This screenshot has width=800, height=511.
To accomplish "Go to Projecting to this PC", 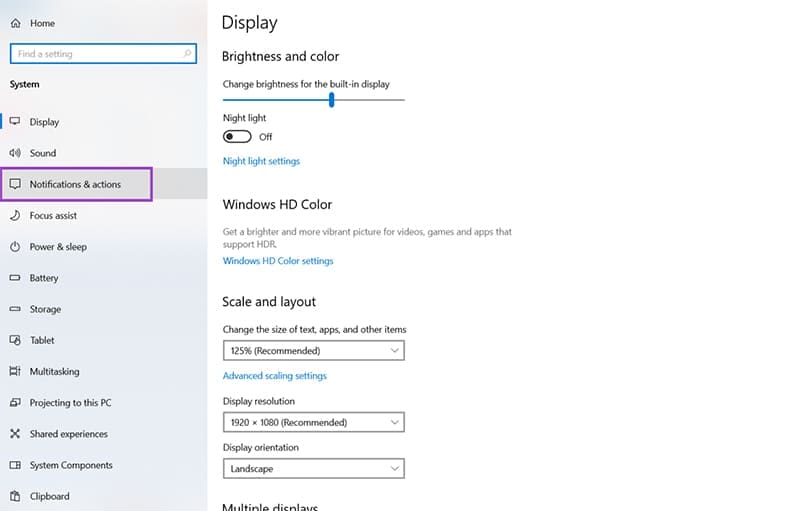I will [70, 403].
